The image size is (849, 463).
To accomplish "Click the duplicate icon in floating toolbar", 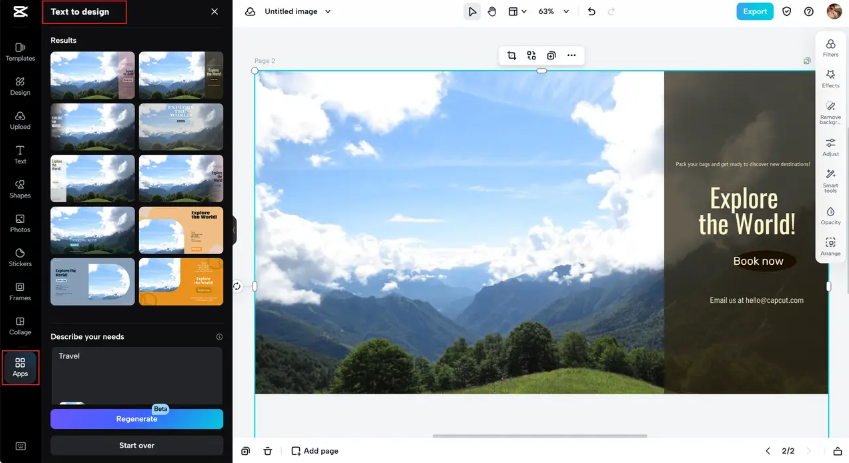I will pos(551,55).
